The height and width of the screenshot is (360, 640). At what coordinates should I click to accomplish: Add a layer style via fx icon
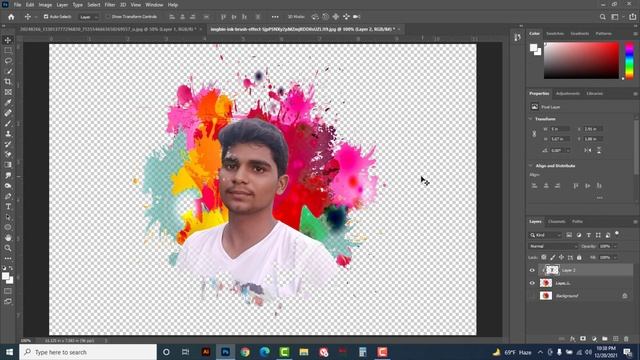pyautogui.click(x=572, y=339)
